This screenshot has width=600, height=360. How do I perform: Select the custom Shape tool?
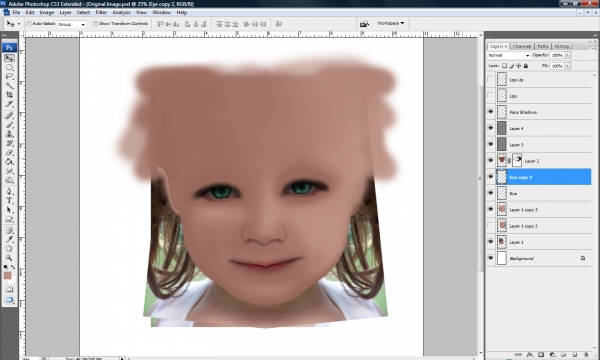pos(9,219)
